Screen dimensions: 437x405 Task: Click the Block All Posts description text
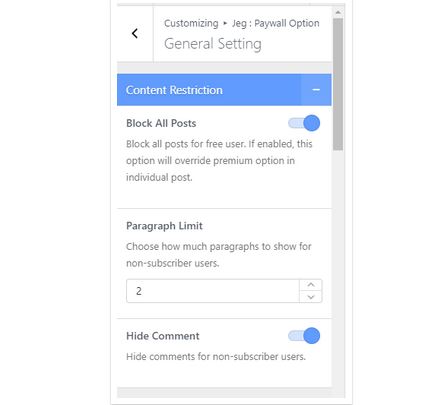[219, 161]
